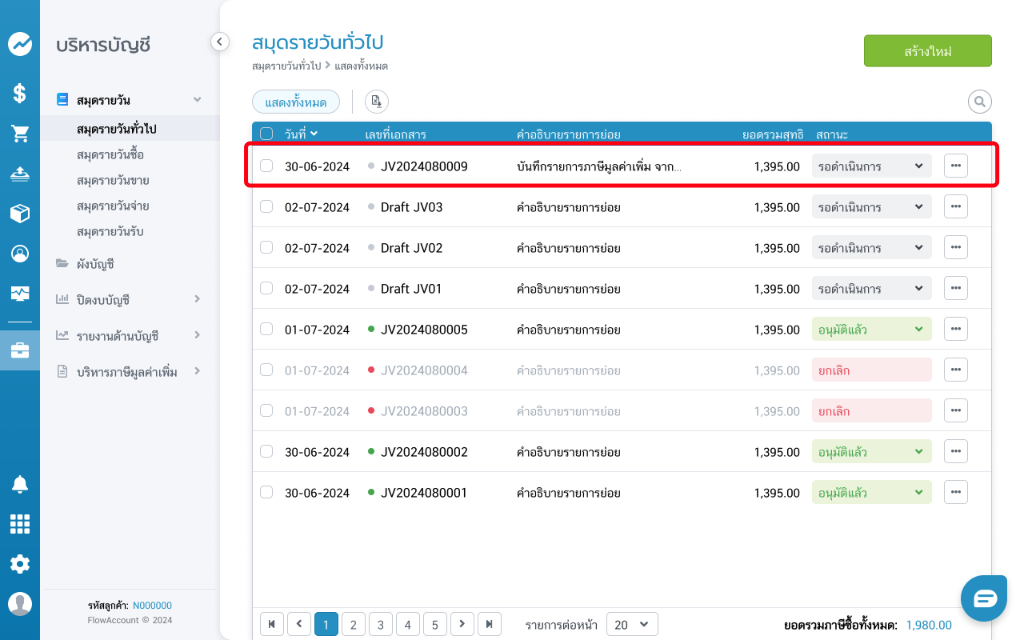This screenshot has width=1024, height=640.
Task: Click the export document icon beside filter
Action: coord(376,101)
